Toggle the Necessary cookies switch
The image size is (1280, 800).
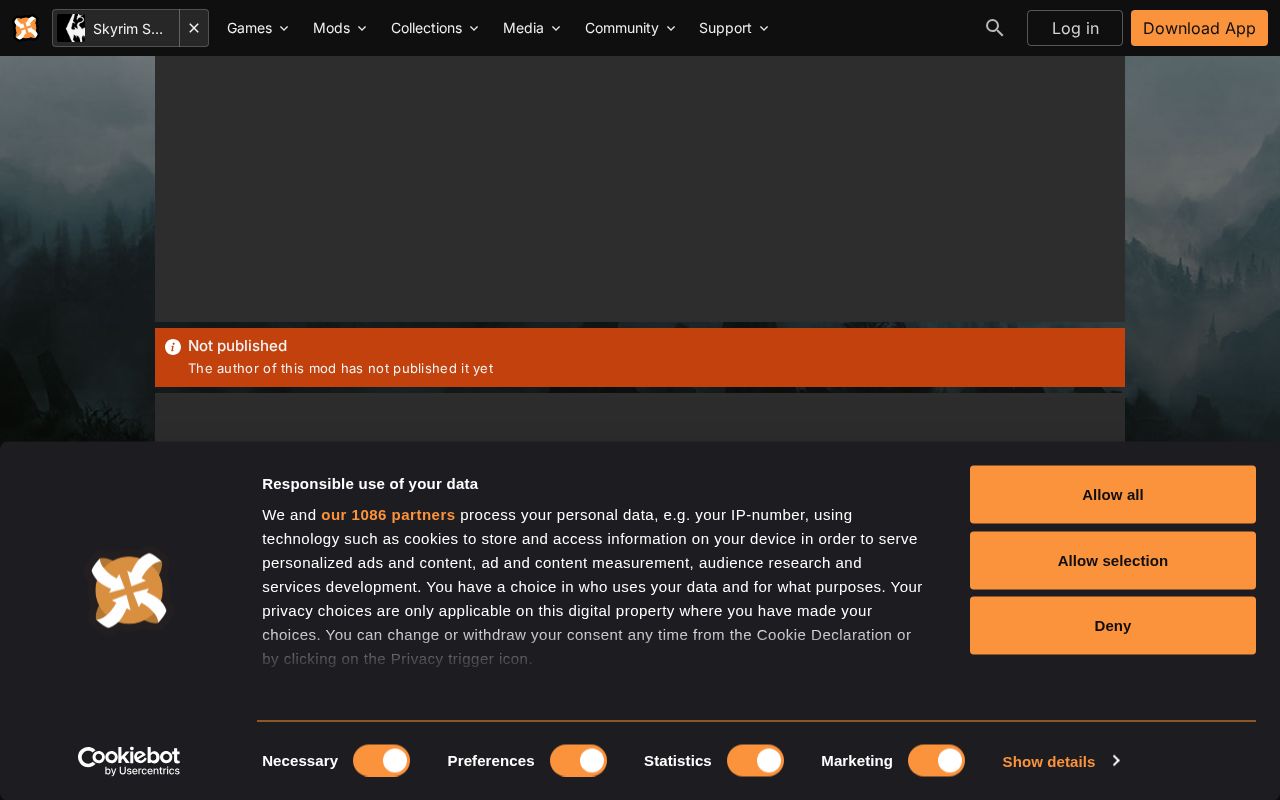click(381, 761)
